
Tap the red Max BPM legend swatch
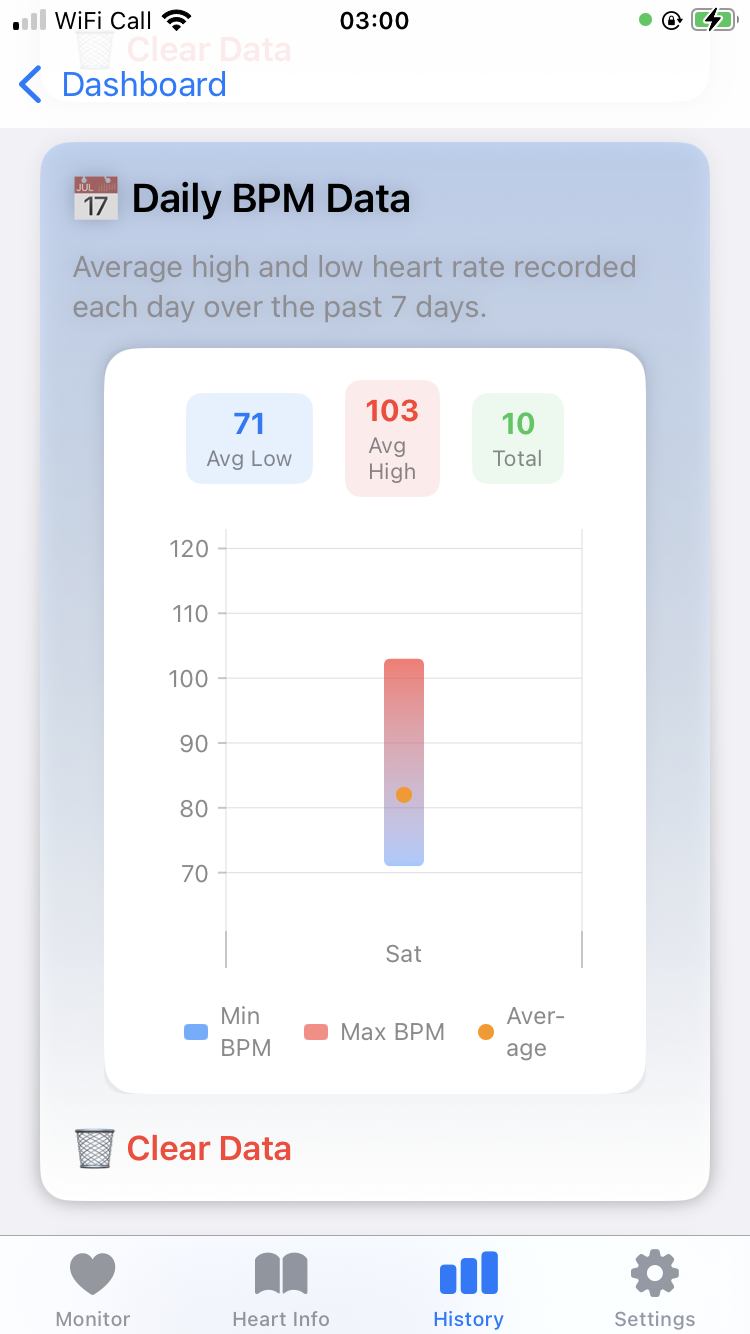[316, 1032]
